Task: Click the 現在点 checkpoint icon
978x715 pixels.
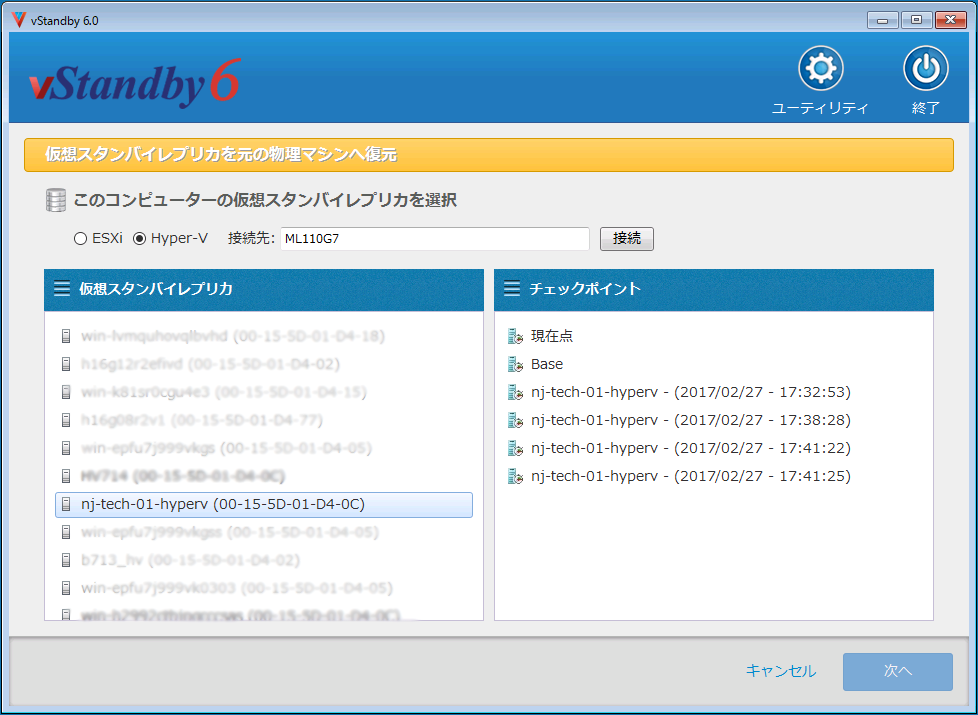Action: pos(515,336)
